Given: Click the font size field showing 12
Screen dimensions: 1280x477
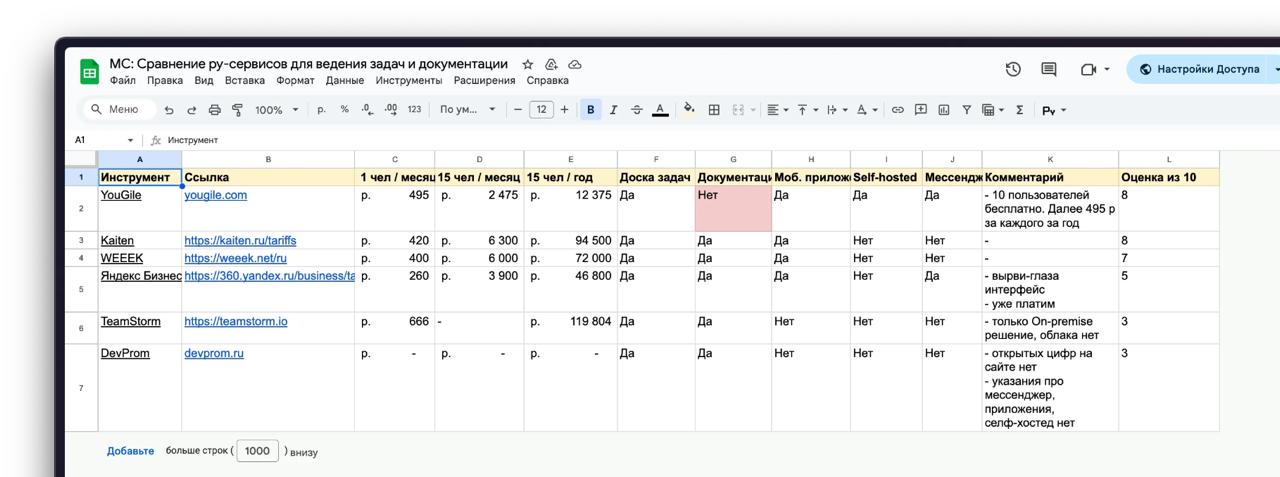Looking at the screenshot, I should click(541, 110).
